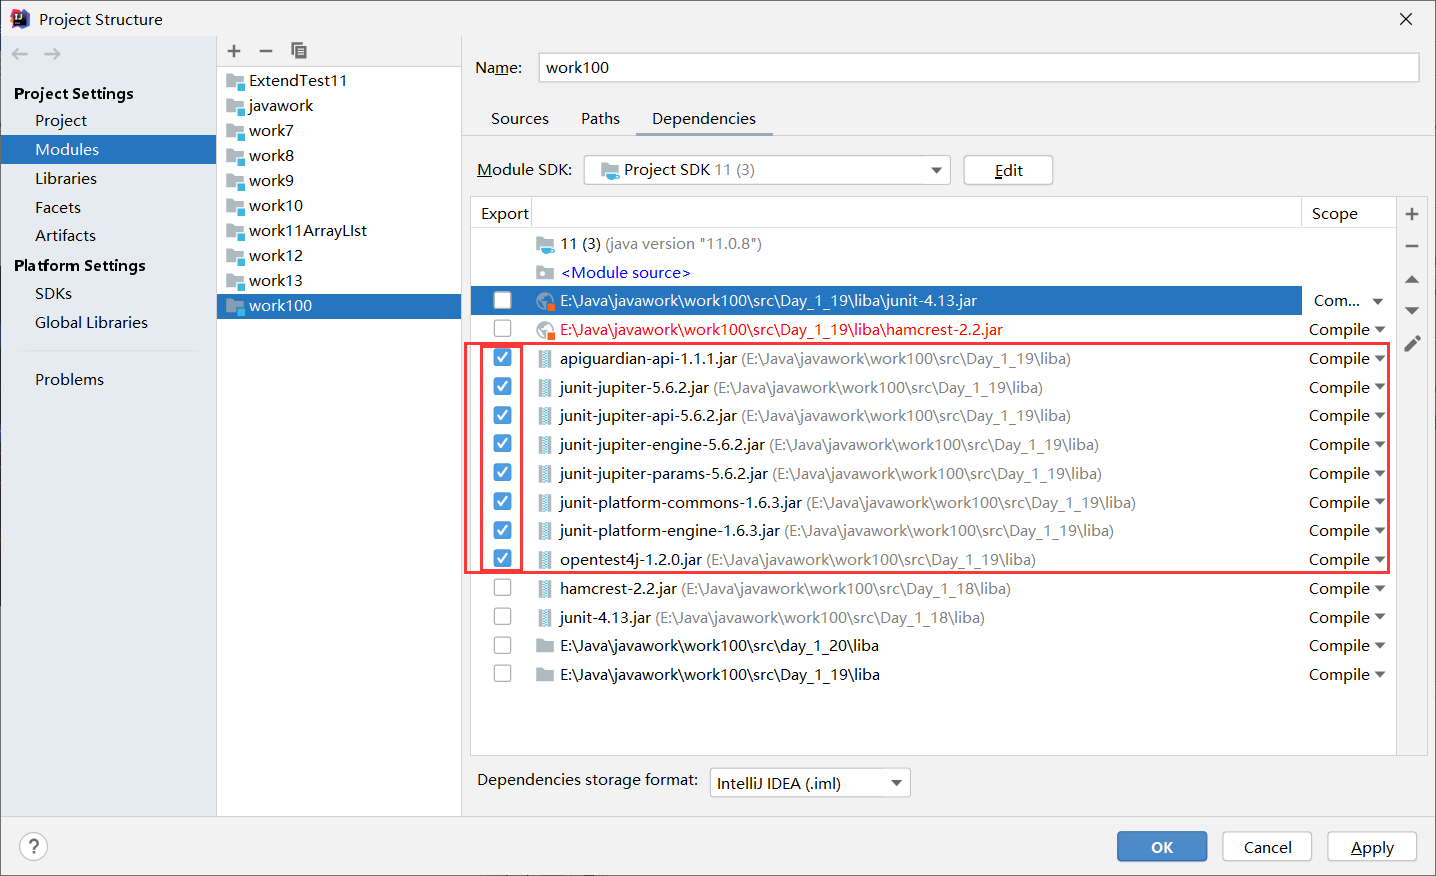Confirm with the OK button
Viewport: 1436px width, 876px height.
[x=1162, y=847]
